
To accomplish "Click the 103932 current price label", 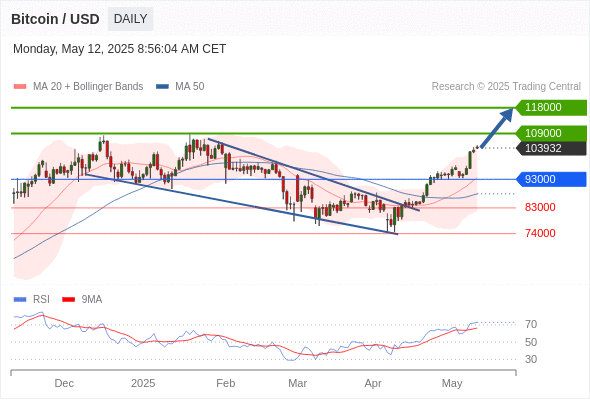I will 551,148.
